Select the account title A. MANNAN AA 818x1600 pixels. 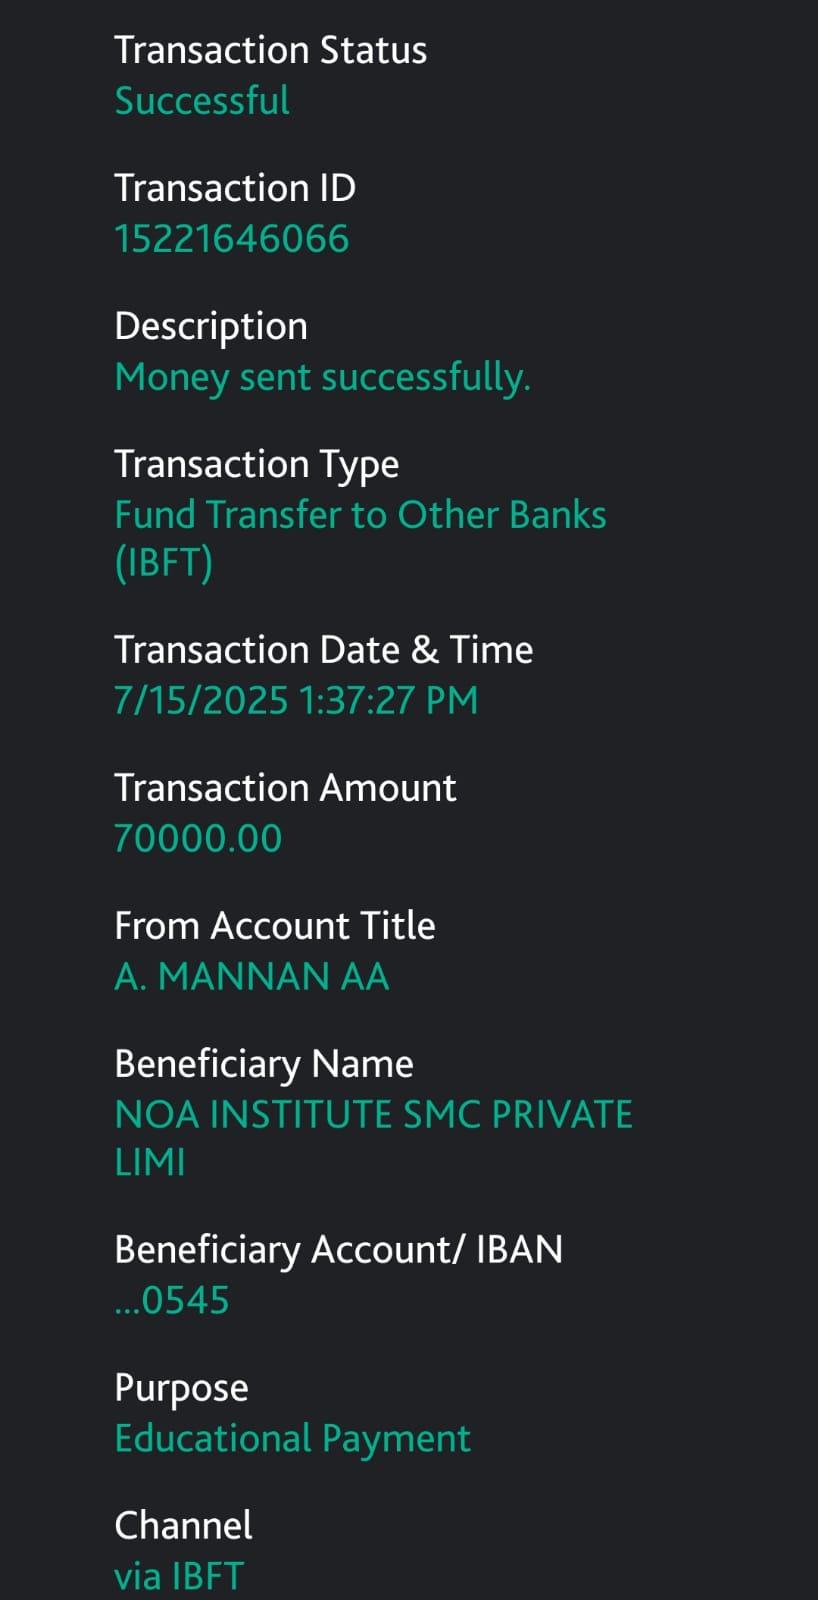[252, 976]
